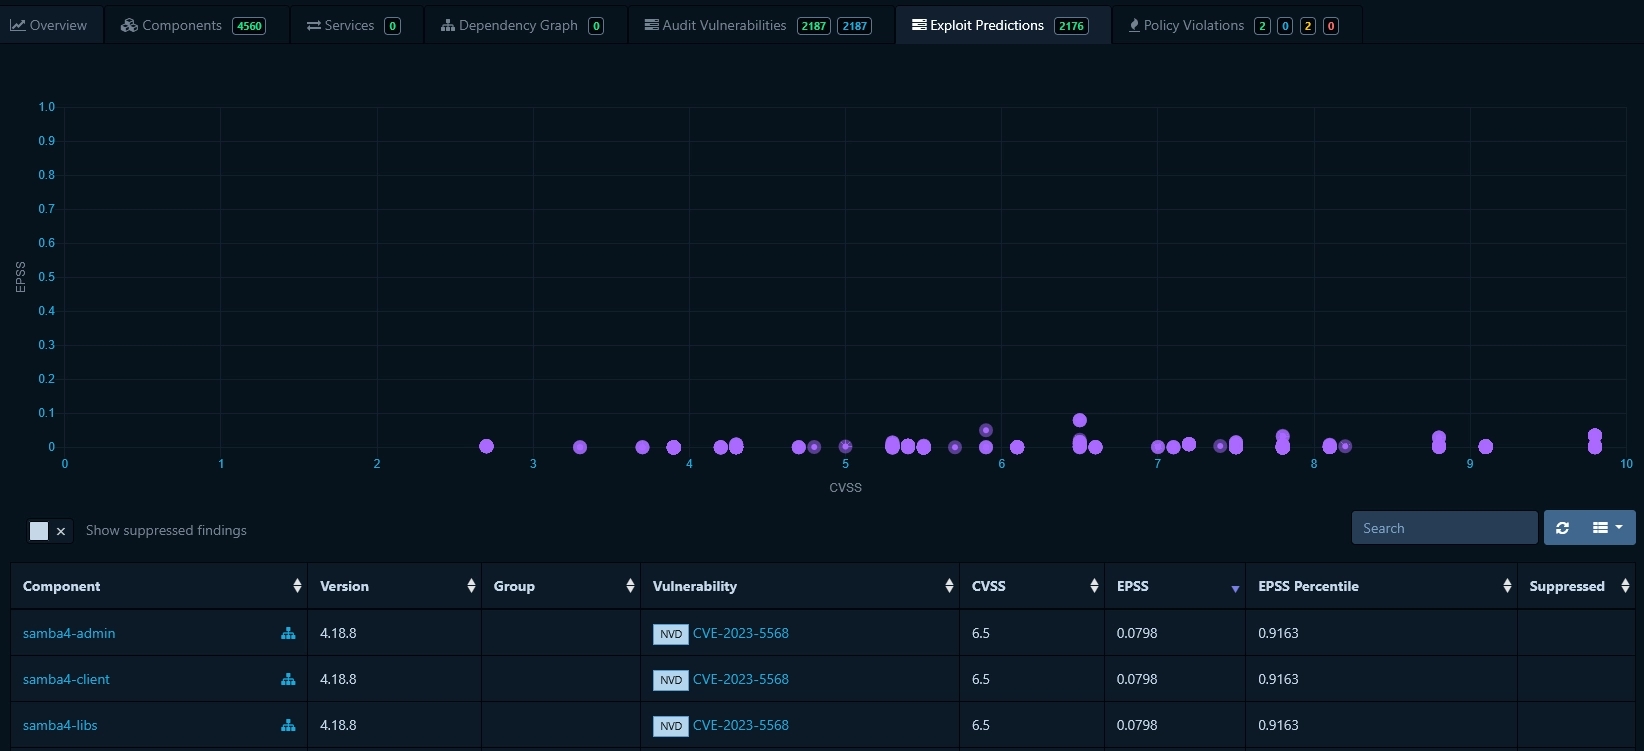
Task: Sort by Version column arrows
Action: click(471, 586)
